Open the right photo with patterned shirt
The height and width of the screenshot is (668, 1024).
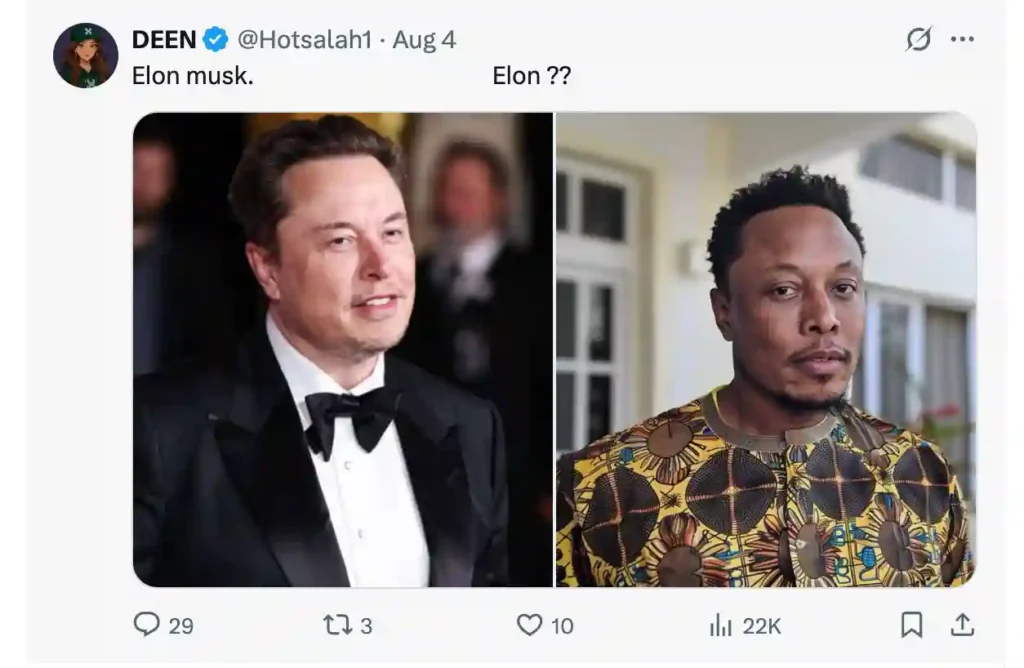(765, 349)
